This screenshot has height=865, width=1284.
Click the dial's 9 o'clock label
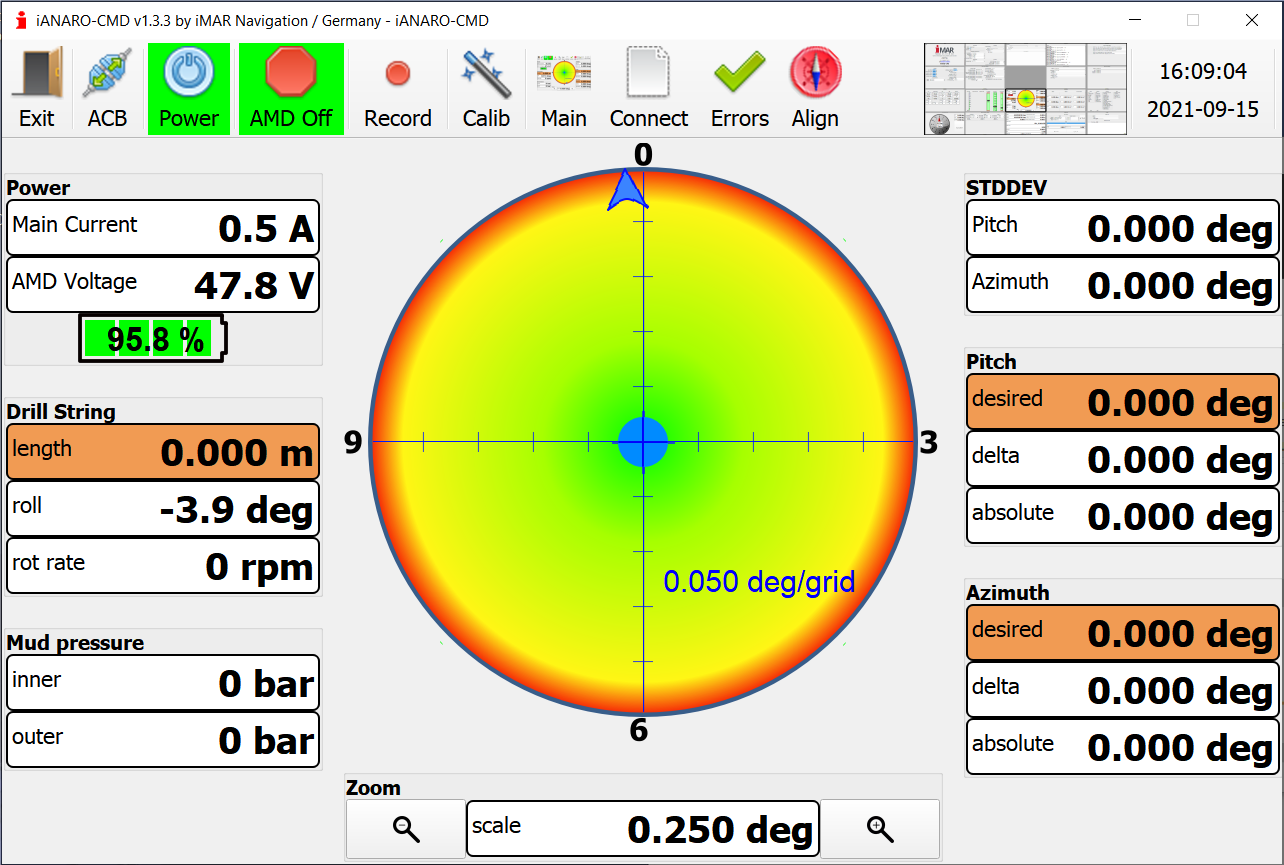(353, 442)
